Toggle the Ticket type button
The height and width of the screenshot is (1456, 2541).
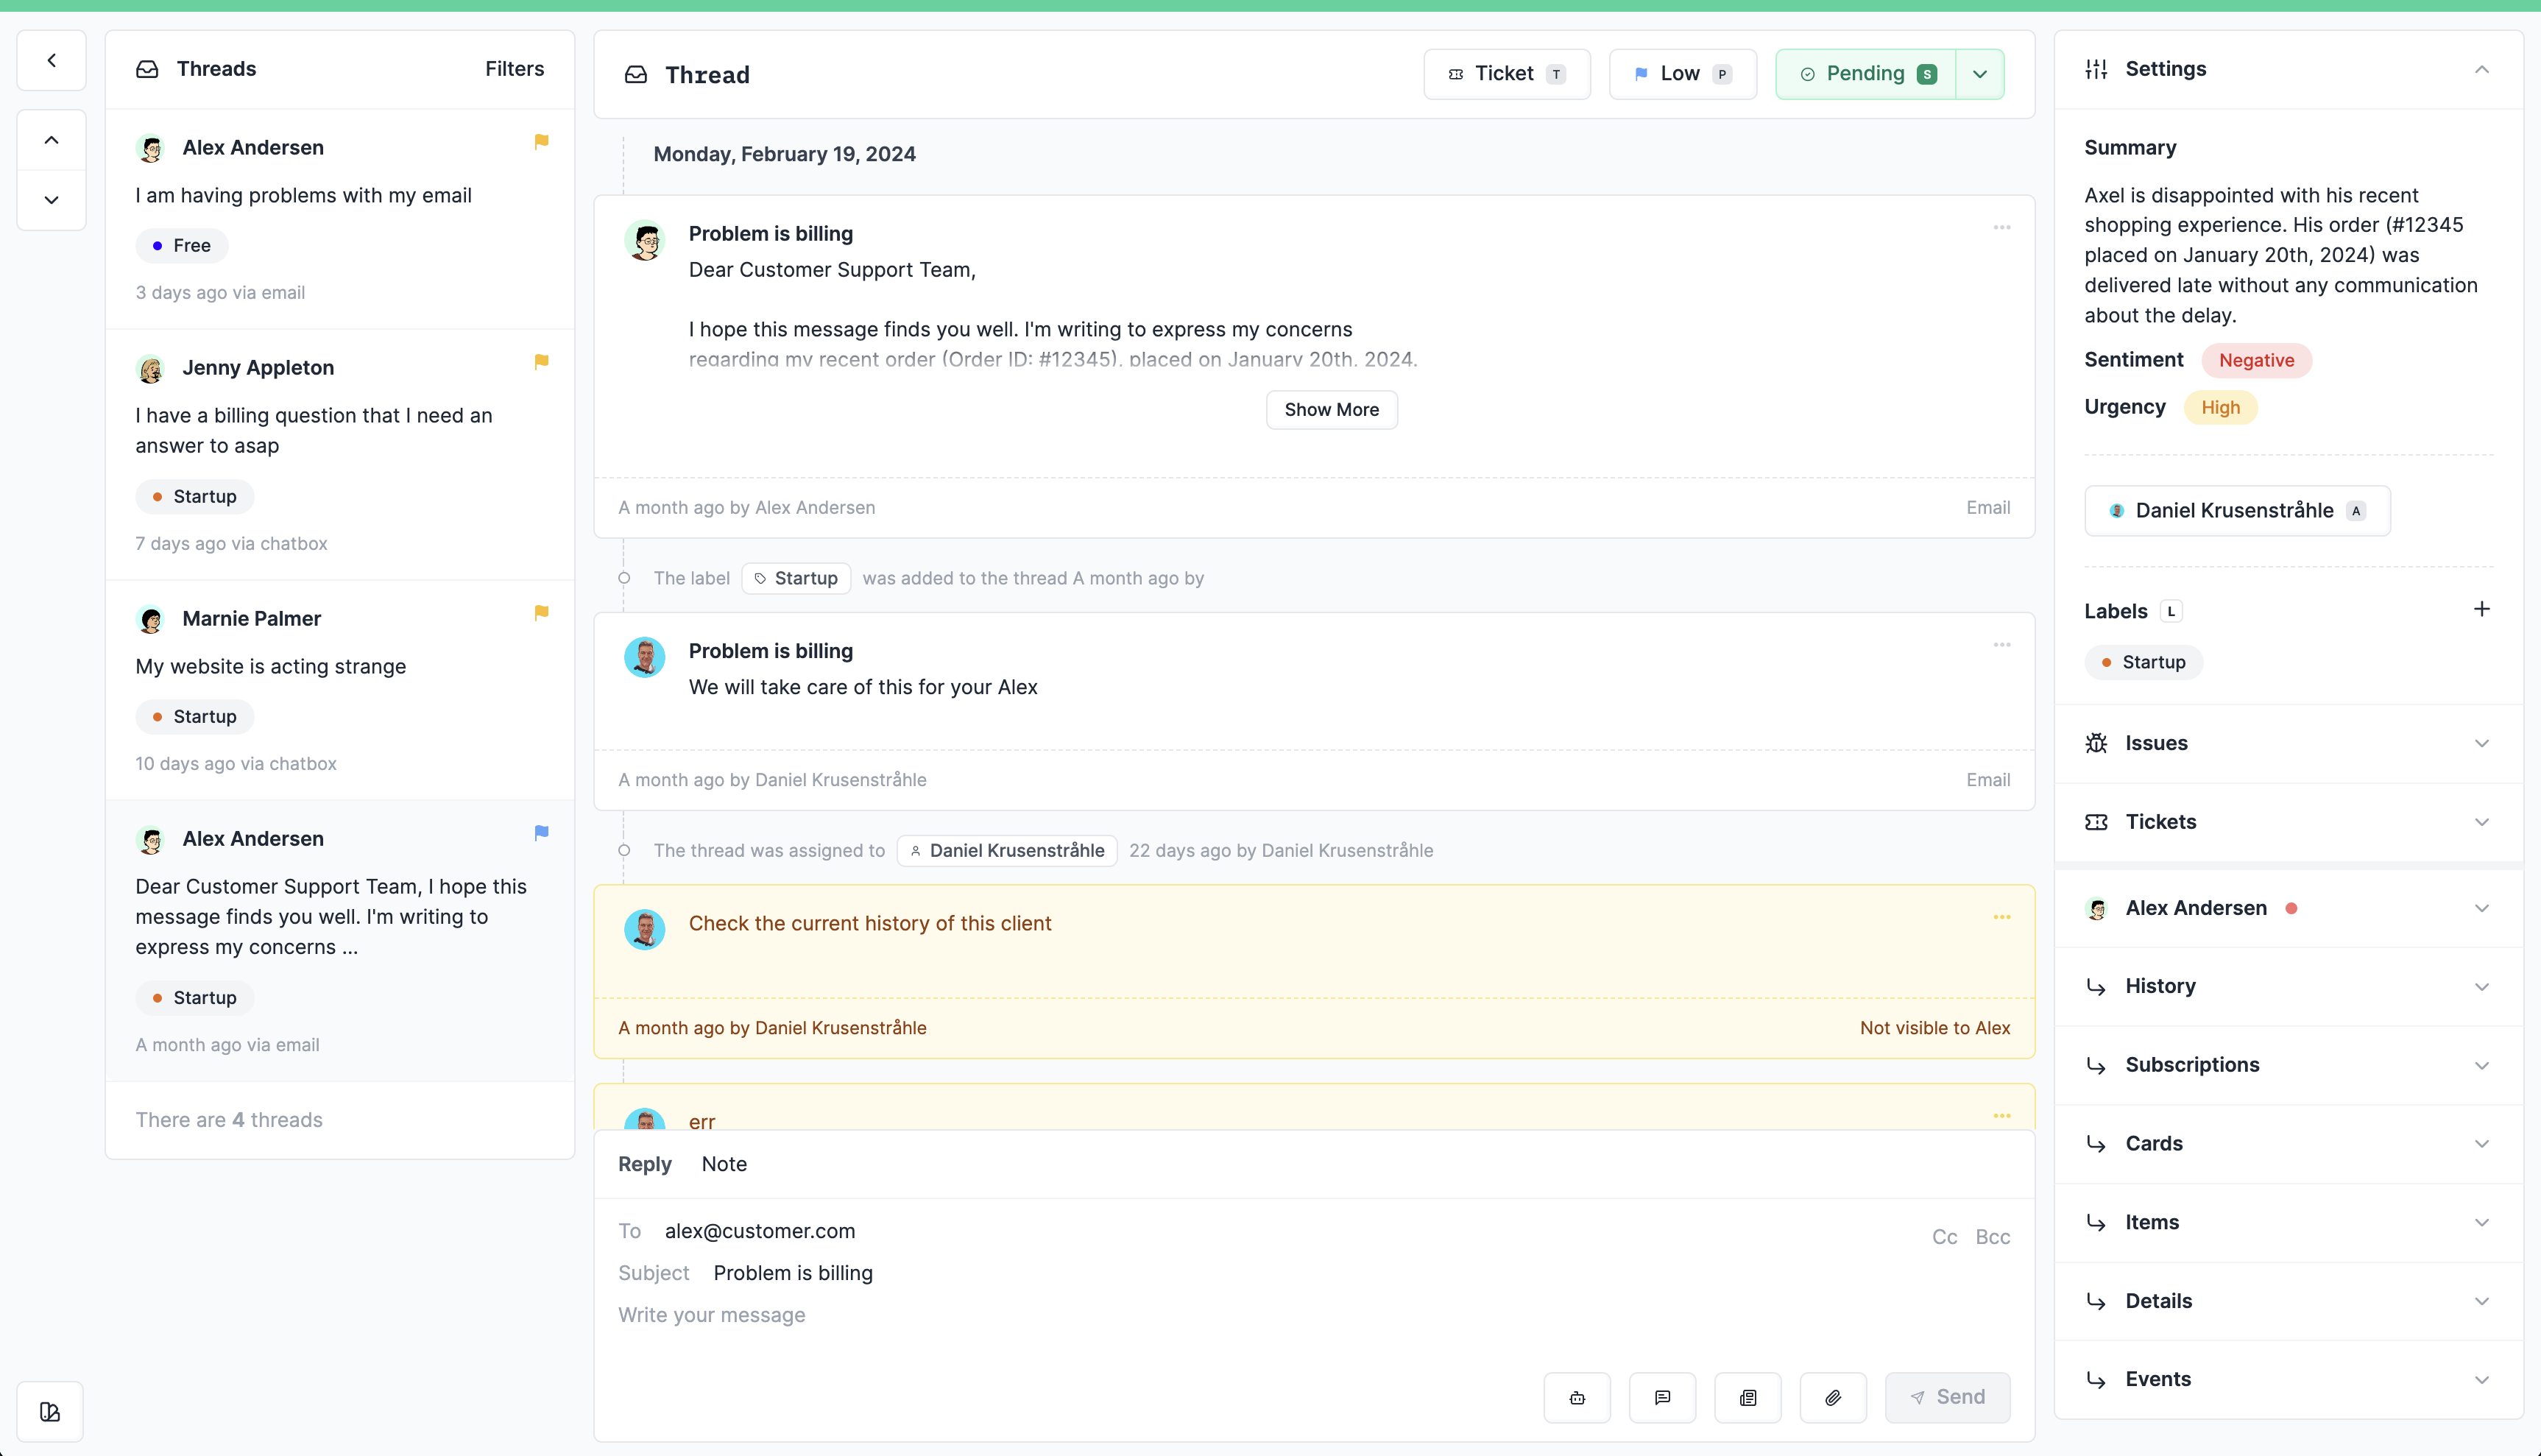pyautogui.click(x=1506, y=74)
